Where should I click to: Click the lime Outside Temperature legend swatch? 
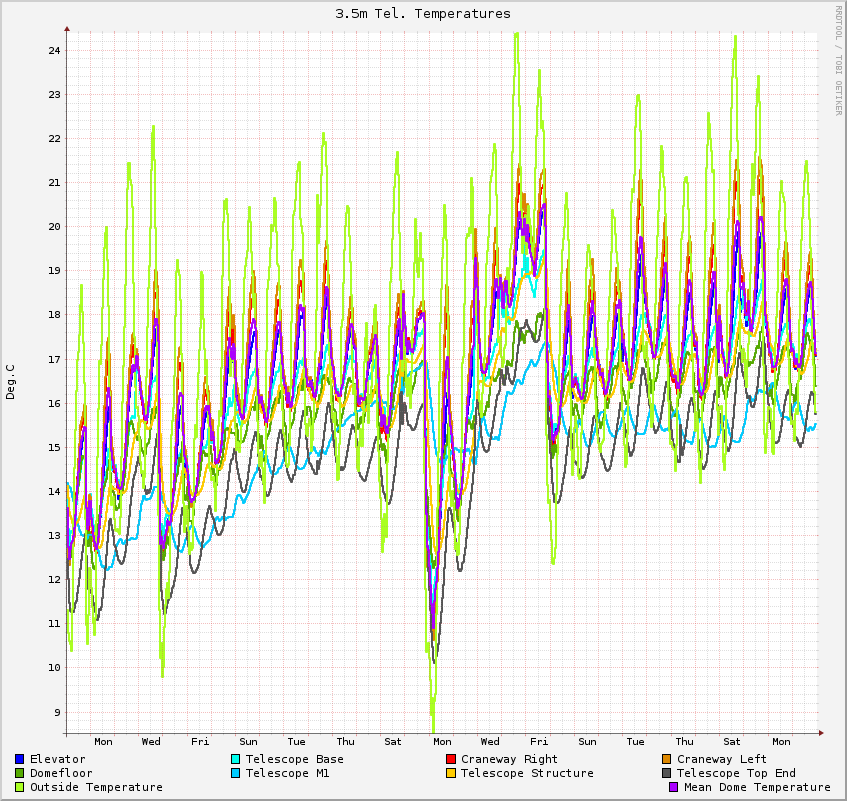tap(19, 787)
